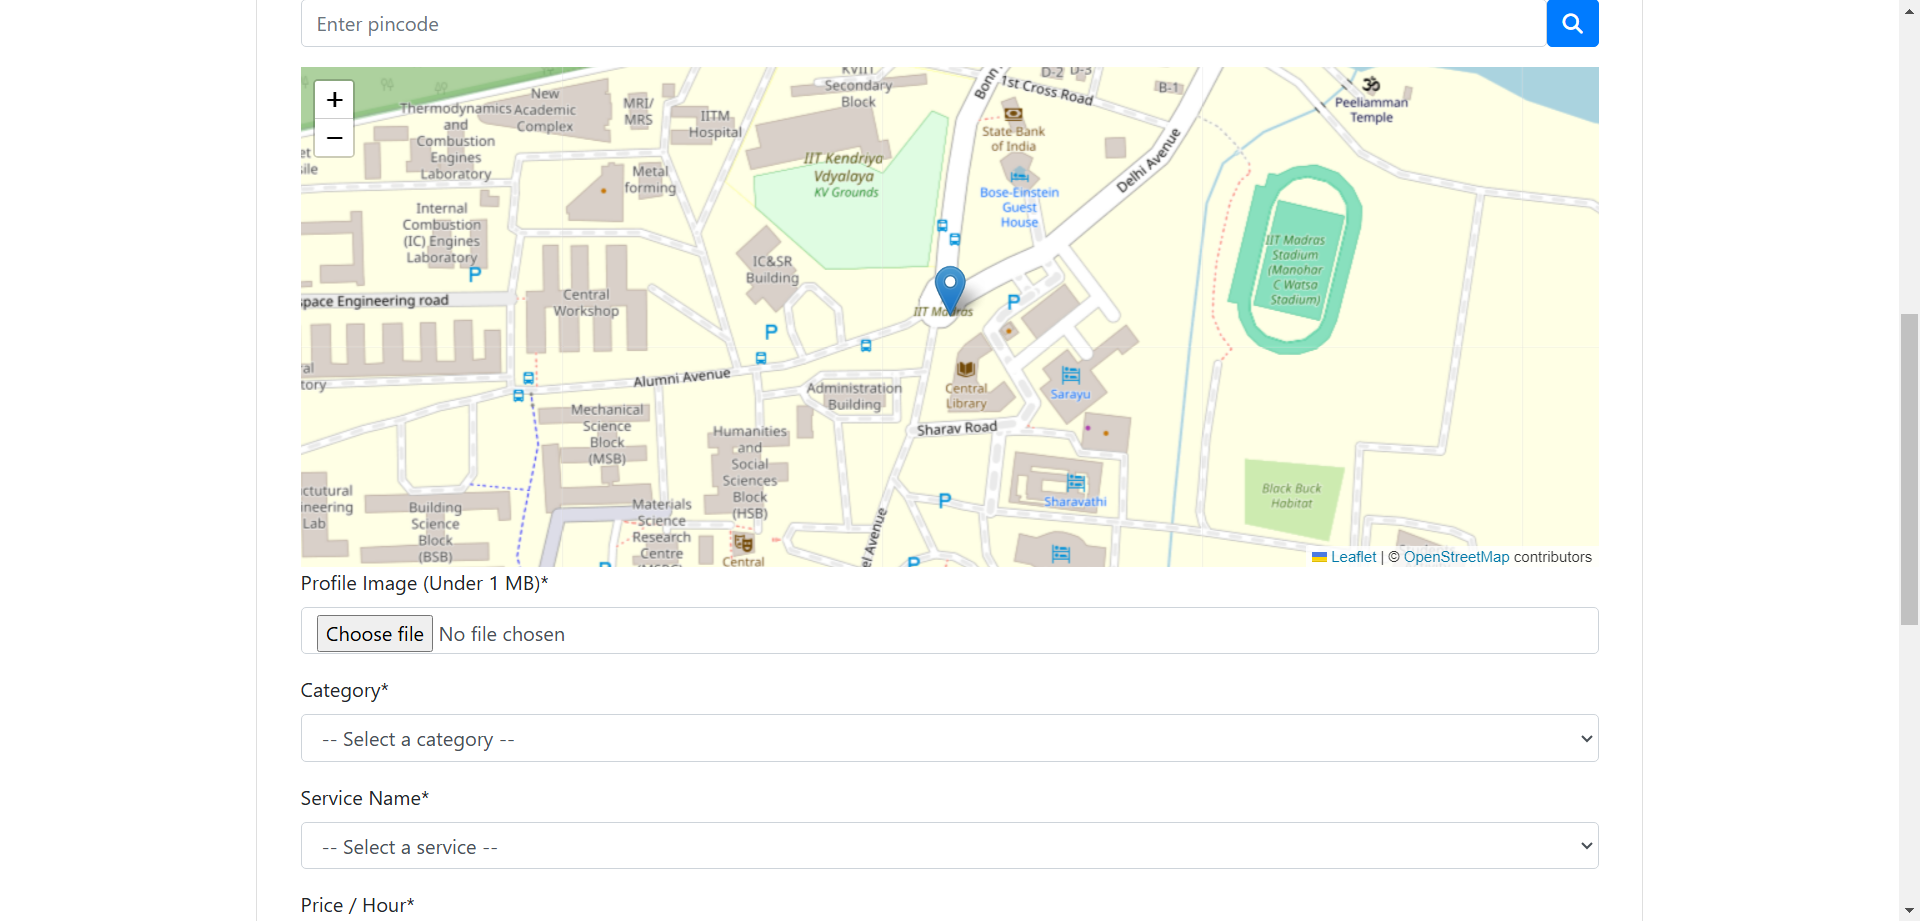Click the Black Buck Habitat label
The image size is (1920, 921).
coord(1291,496)
